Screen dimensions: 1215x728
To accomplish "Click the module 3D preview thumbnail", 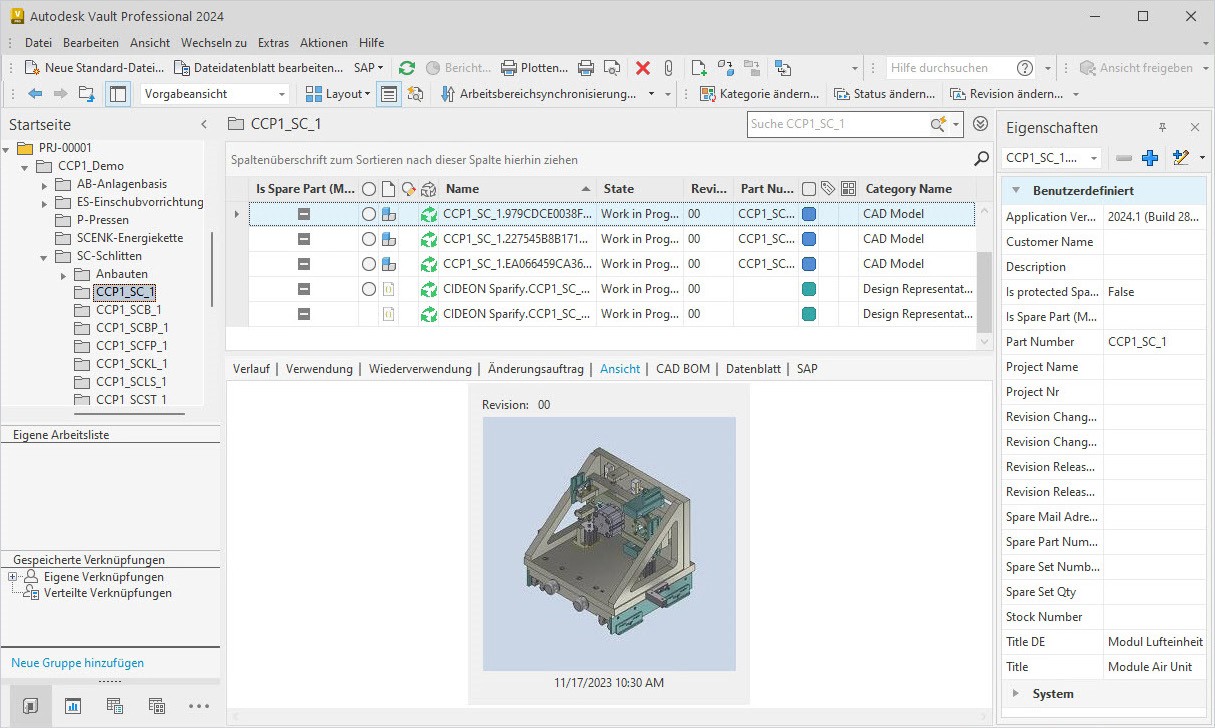I will (x=609, y=543).
